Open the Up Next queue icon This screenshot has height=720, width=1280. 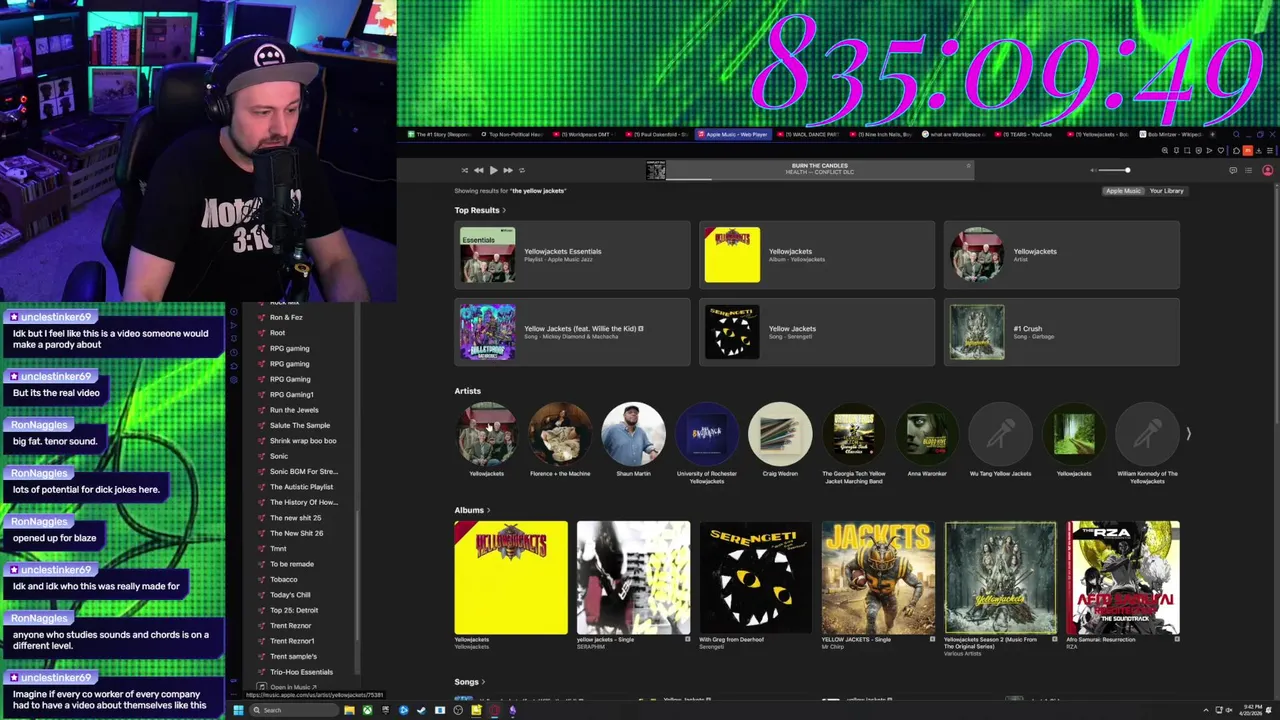click(1248, 170)
